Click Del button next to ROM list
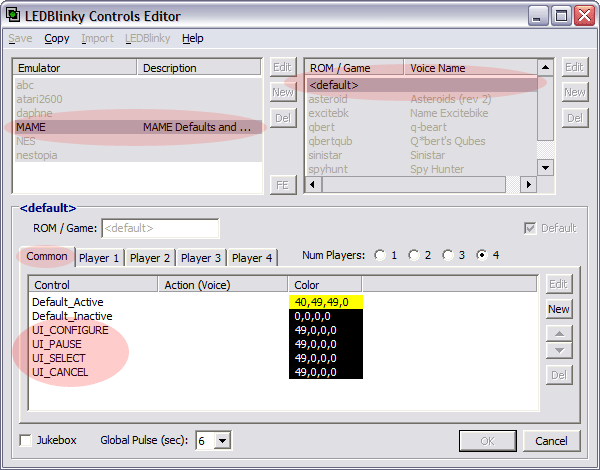 point(575,118)
